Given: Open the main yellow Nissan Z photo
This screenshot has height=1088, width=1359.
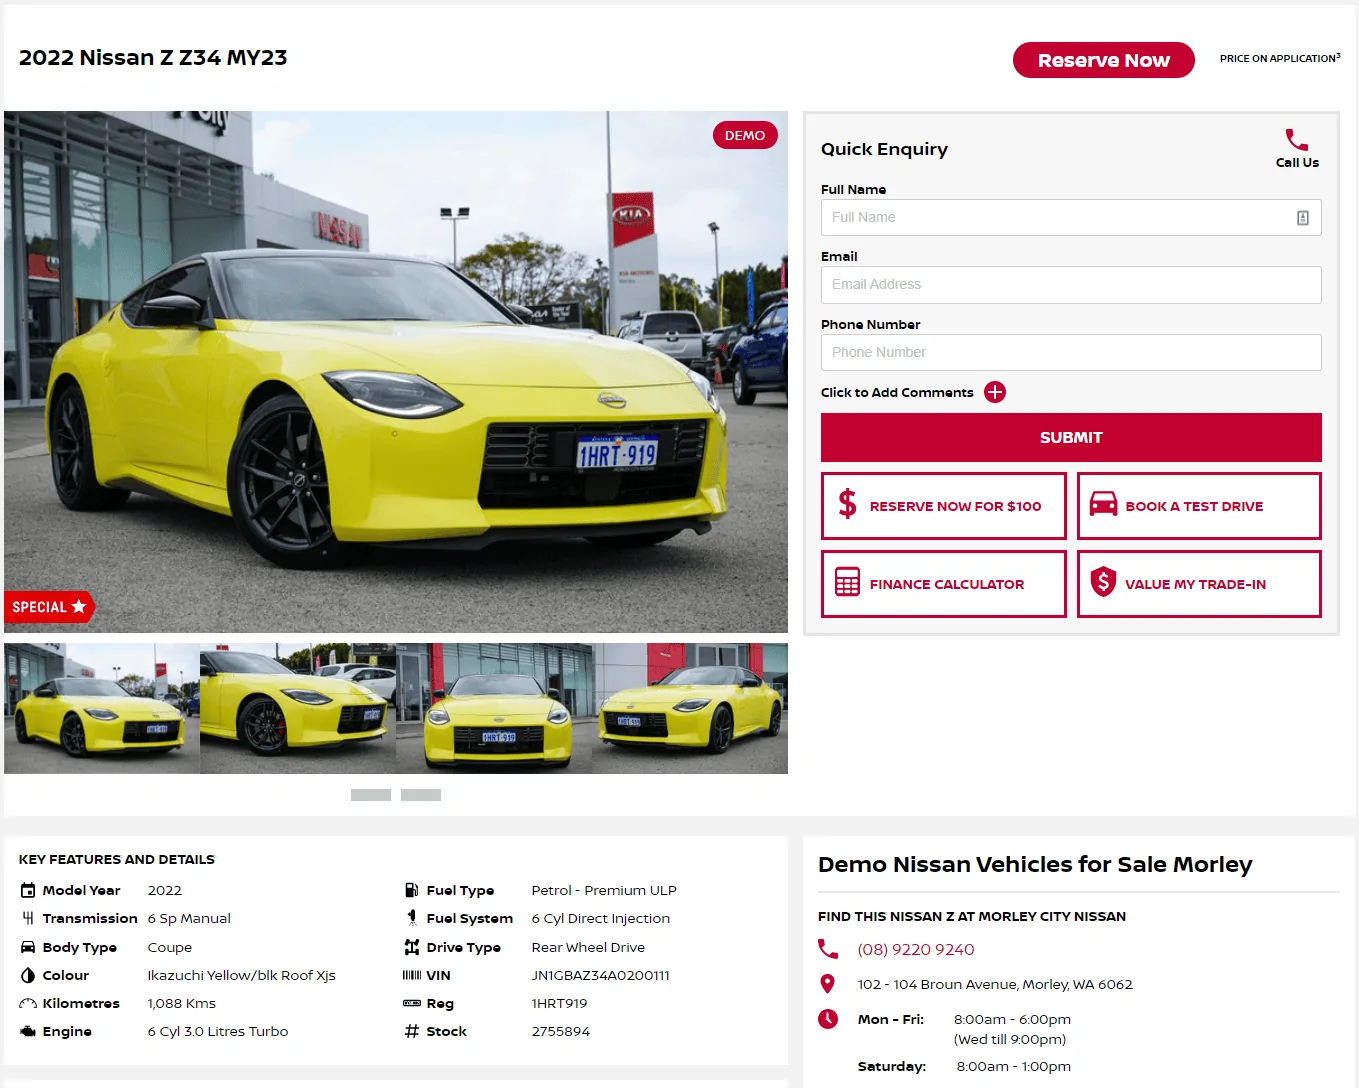Looking at the screenshot, I should [x=396, y=372].
